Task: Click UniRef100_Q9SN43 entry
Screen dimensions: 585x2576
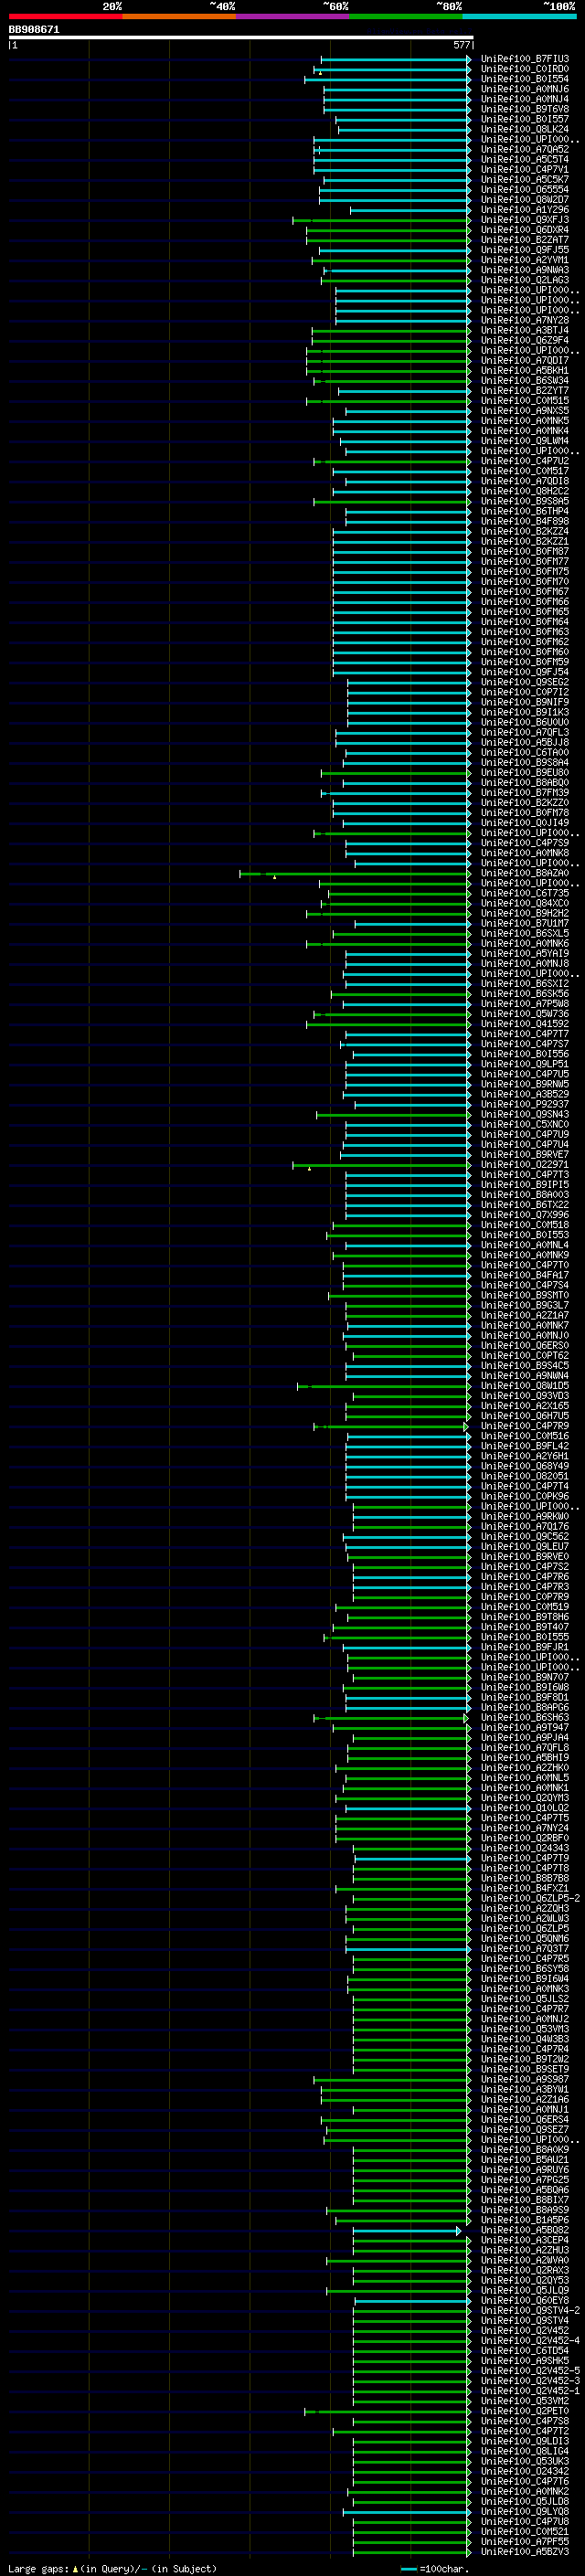Action: point(525,1114)
